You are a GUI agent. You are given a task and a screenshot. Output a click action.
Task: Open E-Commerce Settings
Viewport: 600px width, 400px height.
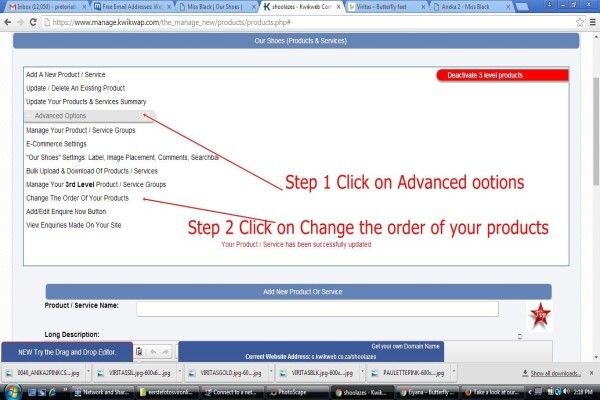pyautogui.click(x=56, y=144)
